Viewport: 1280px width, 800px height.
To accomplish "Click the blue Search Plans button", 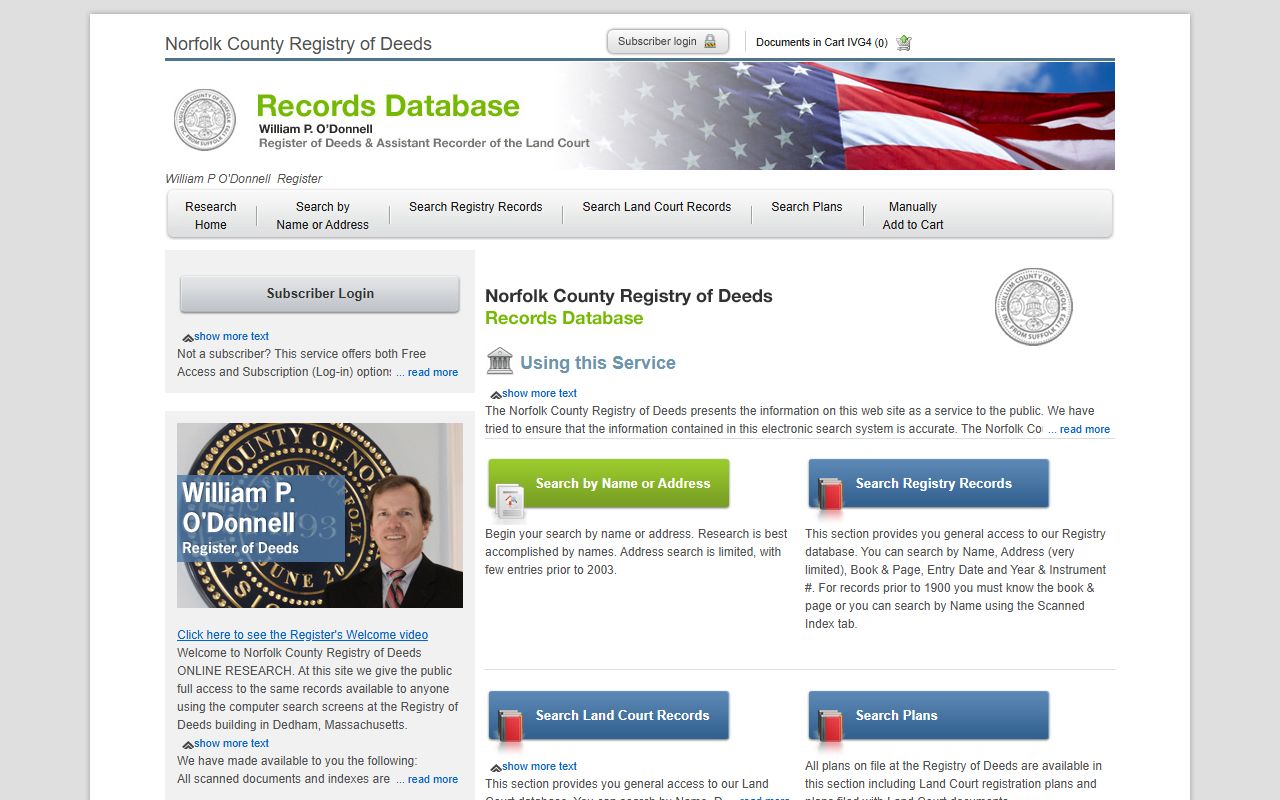I will pyautogui.click(x=929, y=716).
